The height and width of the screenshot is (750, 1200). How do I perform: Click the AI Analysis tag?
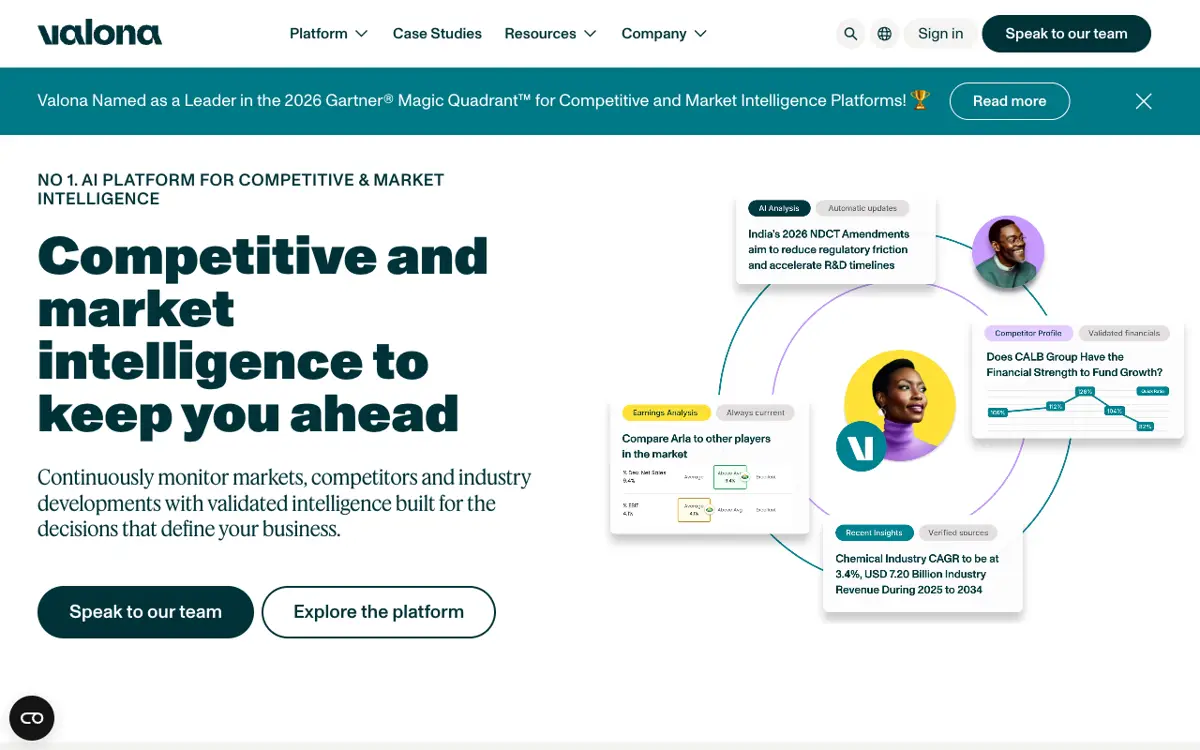pyautogui.click(x=779, y=208)
